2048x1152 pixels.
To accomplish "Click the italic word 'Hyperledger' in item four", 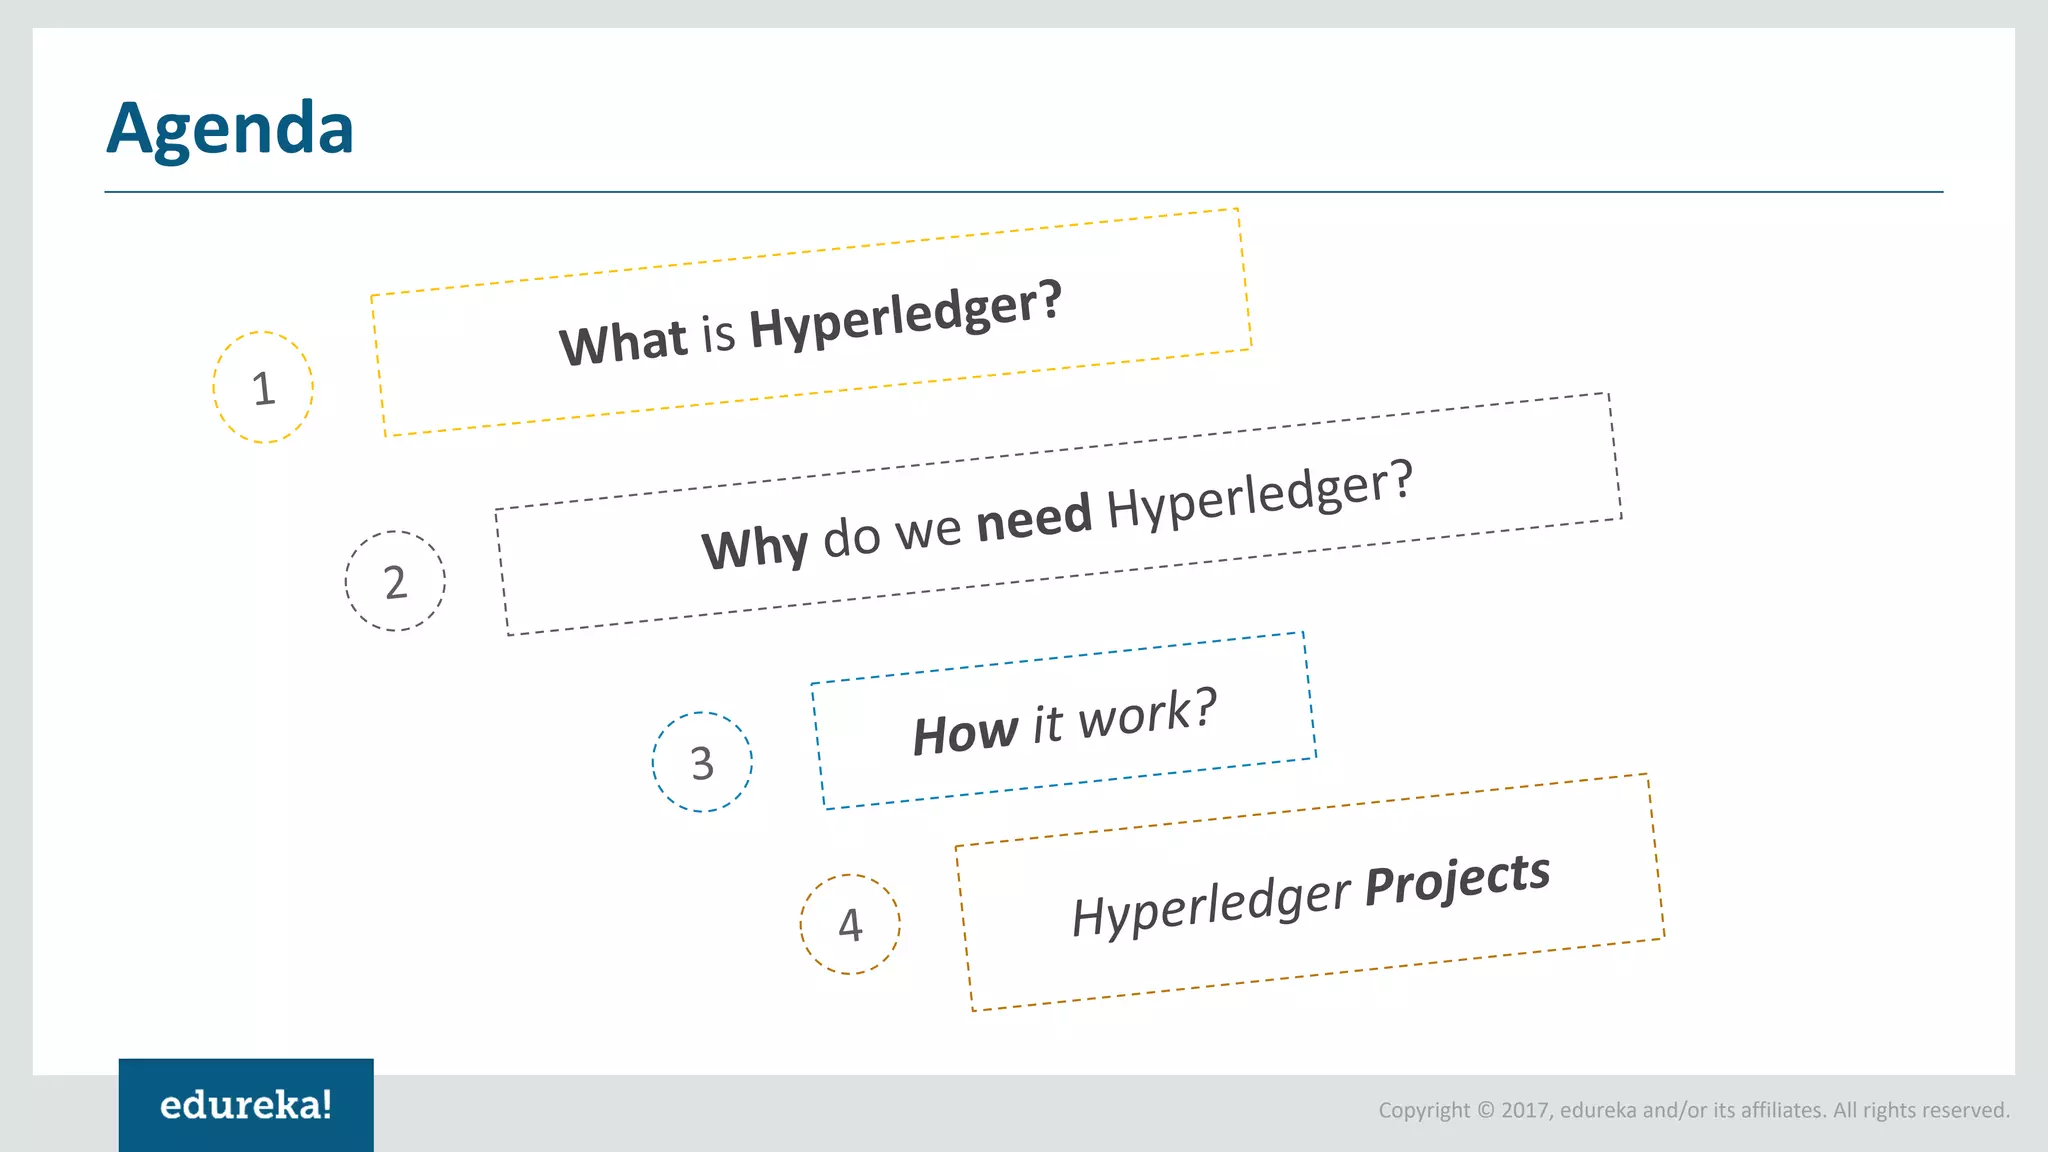I will (1211, 905).
